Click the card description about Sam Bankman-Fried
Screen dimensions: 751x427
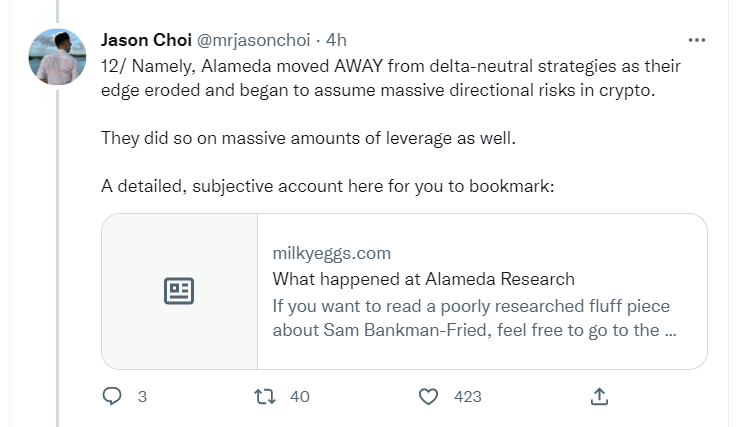point(475,316)
